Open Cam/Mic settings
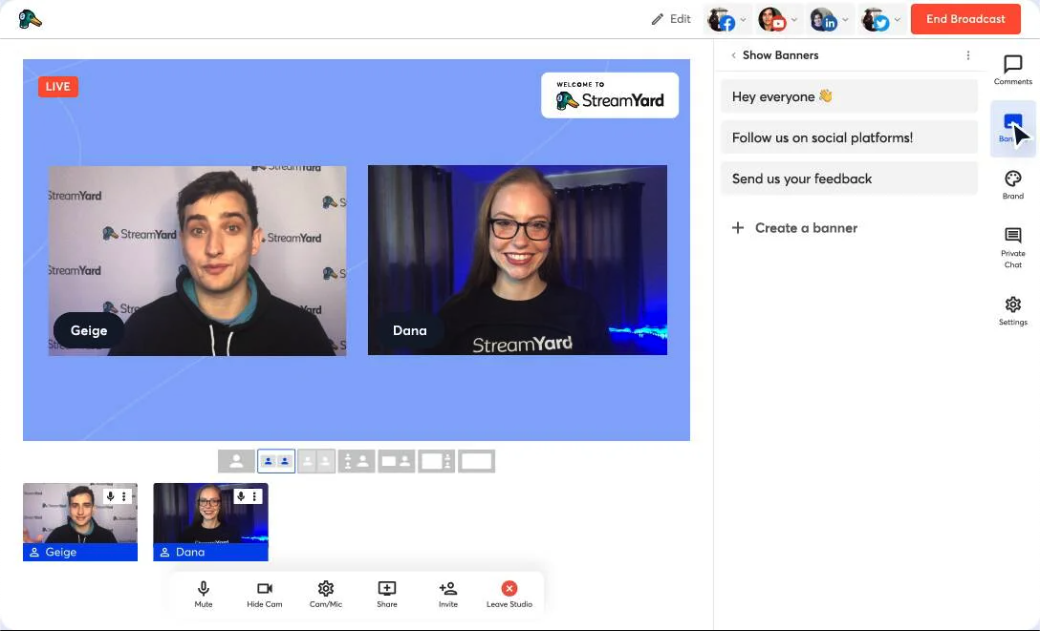Viewport: 1040px width, 631px height. 325,589
